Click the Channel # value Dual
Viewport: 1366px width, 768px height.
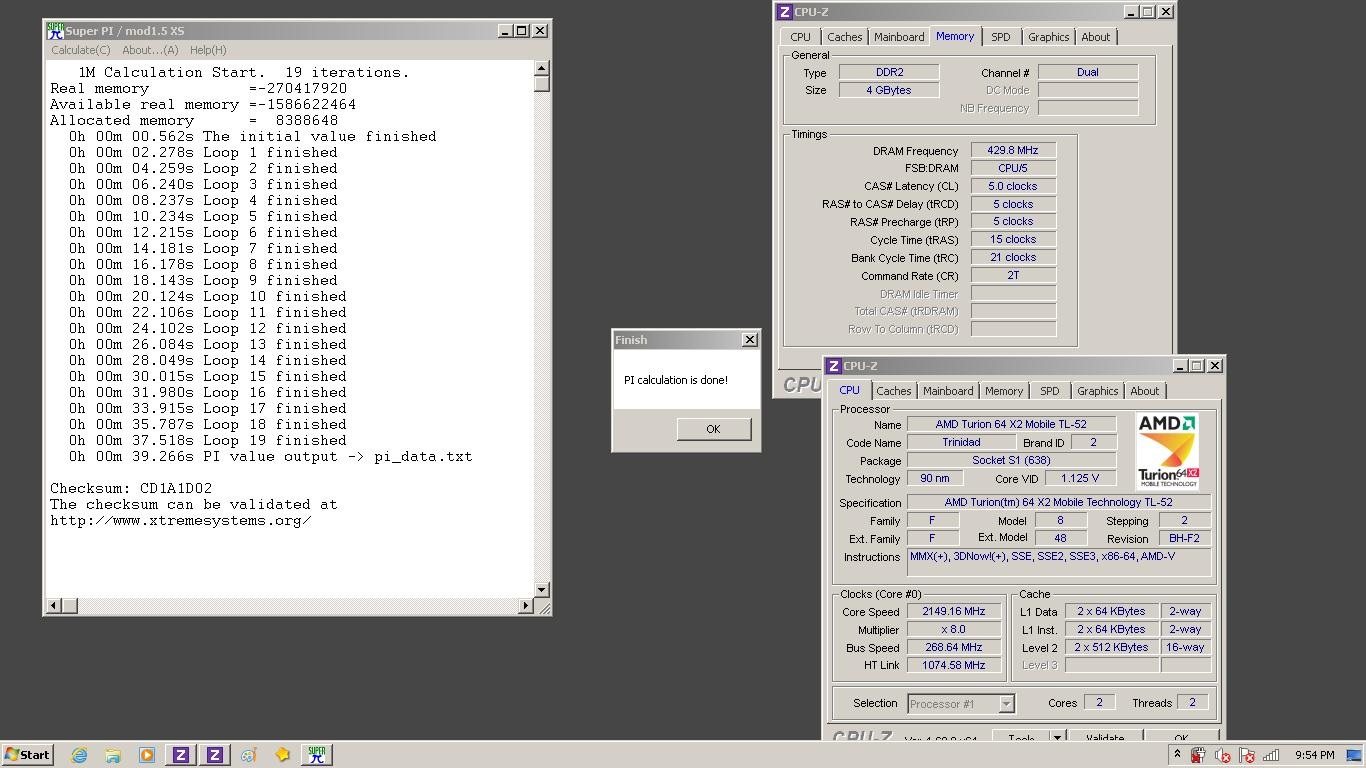pyautogui.click(x=1088, y=72)
